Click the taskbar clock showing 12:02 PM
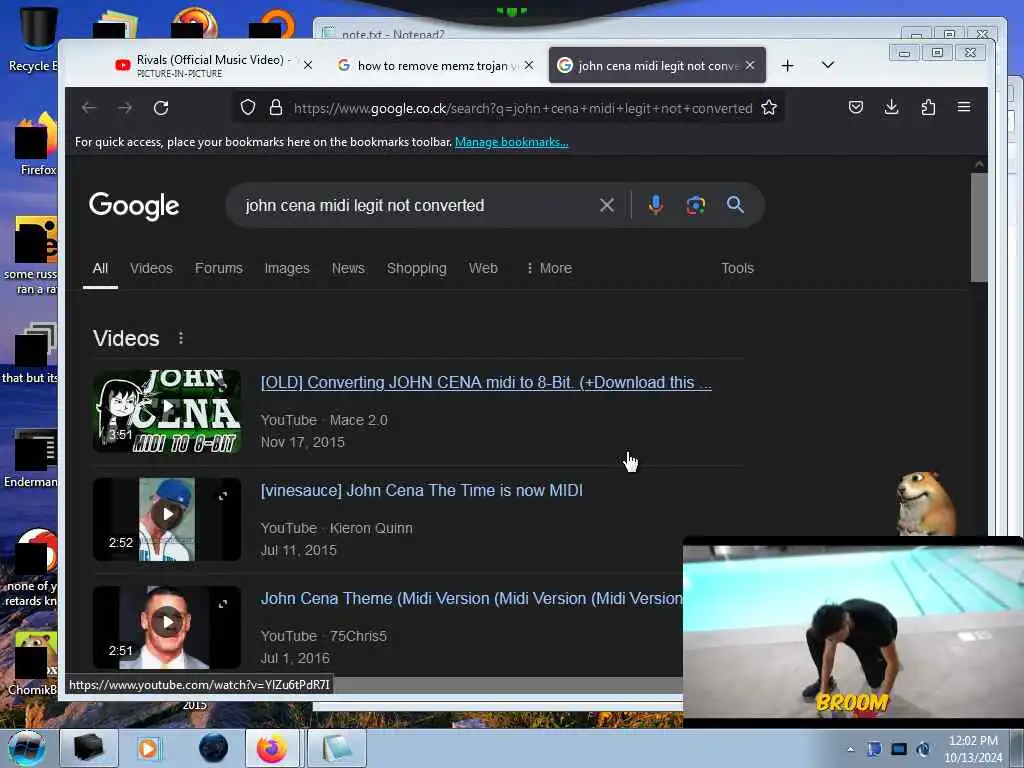 tap(973, 749)
